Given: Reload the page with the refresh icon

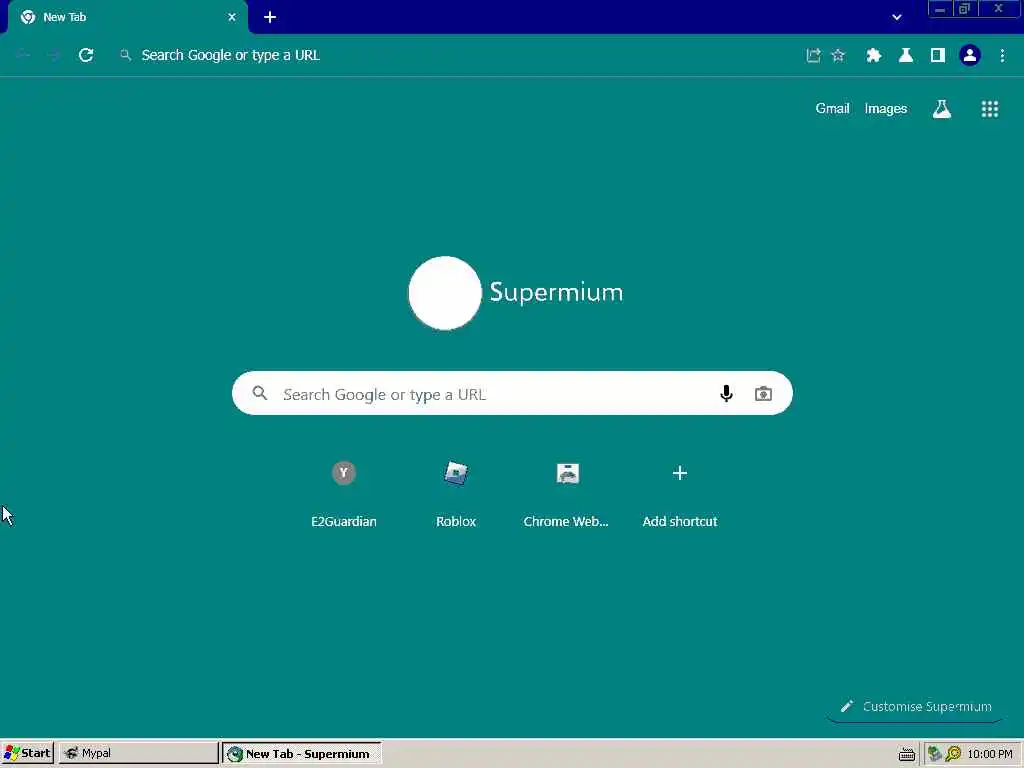Looking at the screenshot, I should tap(86, 55).
